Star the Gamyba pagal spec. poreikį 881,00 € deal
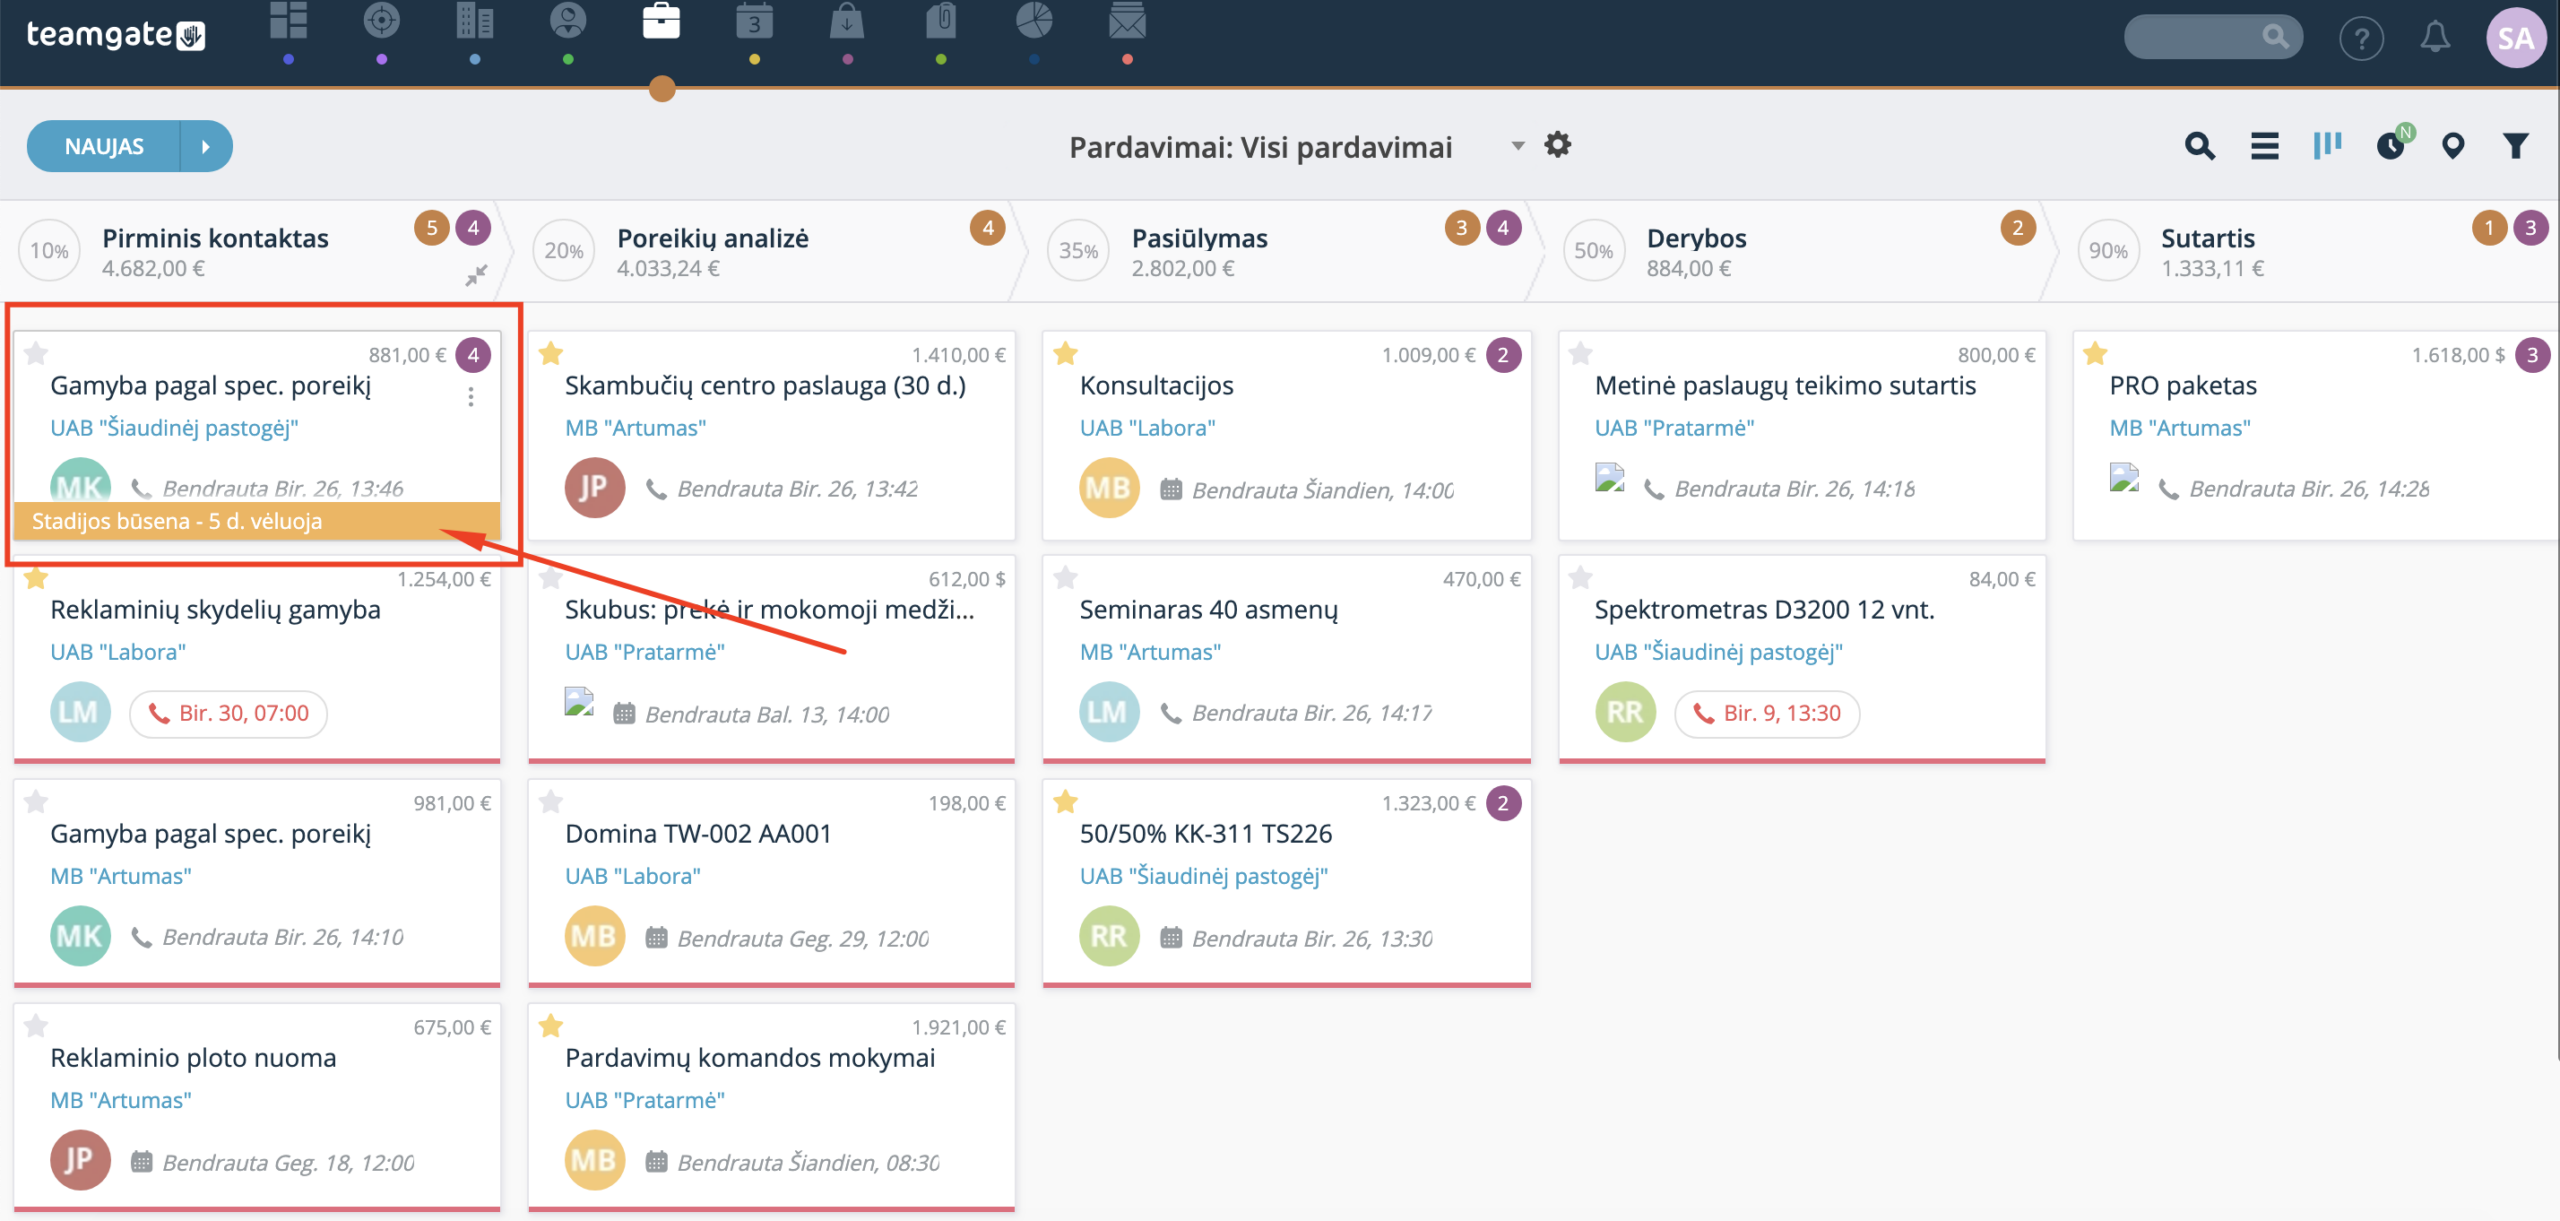Viewport: 2560px width, 1221px height. (37, 353)
